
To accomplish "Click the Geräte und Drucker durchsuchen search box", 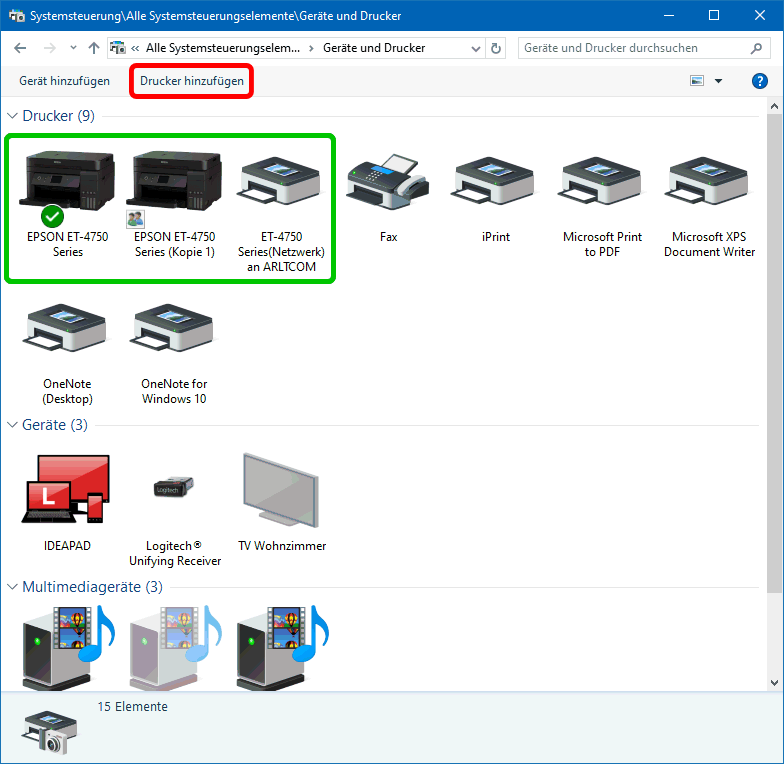I will (x=635, y=48).
